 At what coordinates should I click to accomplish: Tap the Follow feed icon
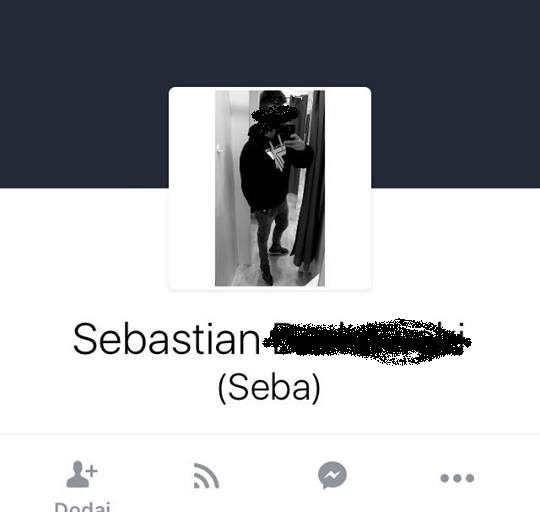point(206,476)
